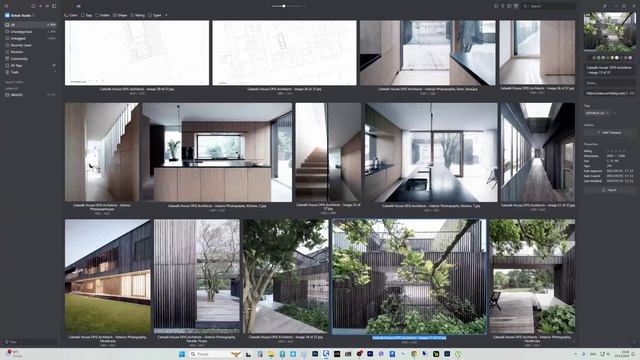Open File Explorer from the taskbar
Viewport: 640px width, 360px height.
coord(271,354)
